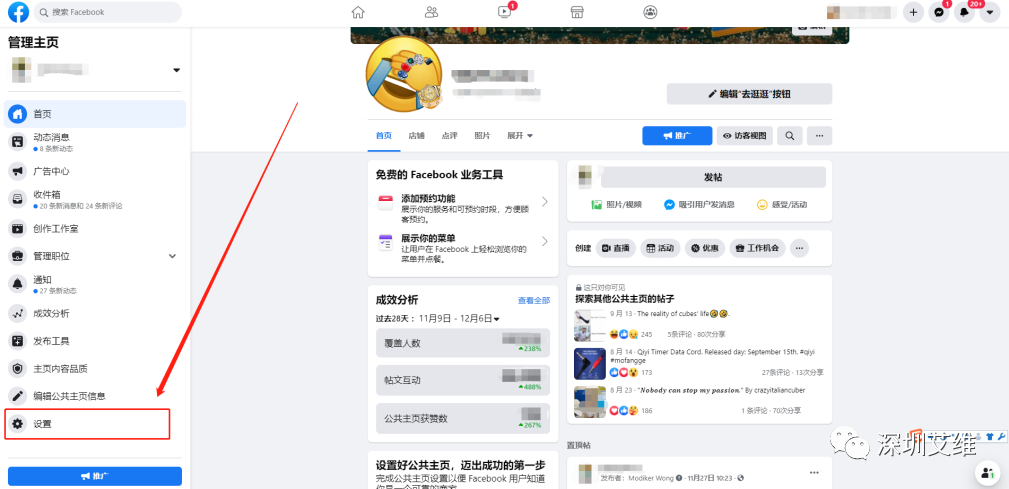Open 创作工作室 in the sidebar
Screen dimensions: 1009x489
(x=95, y=228)
